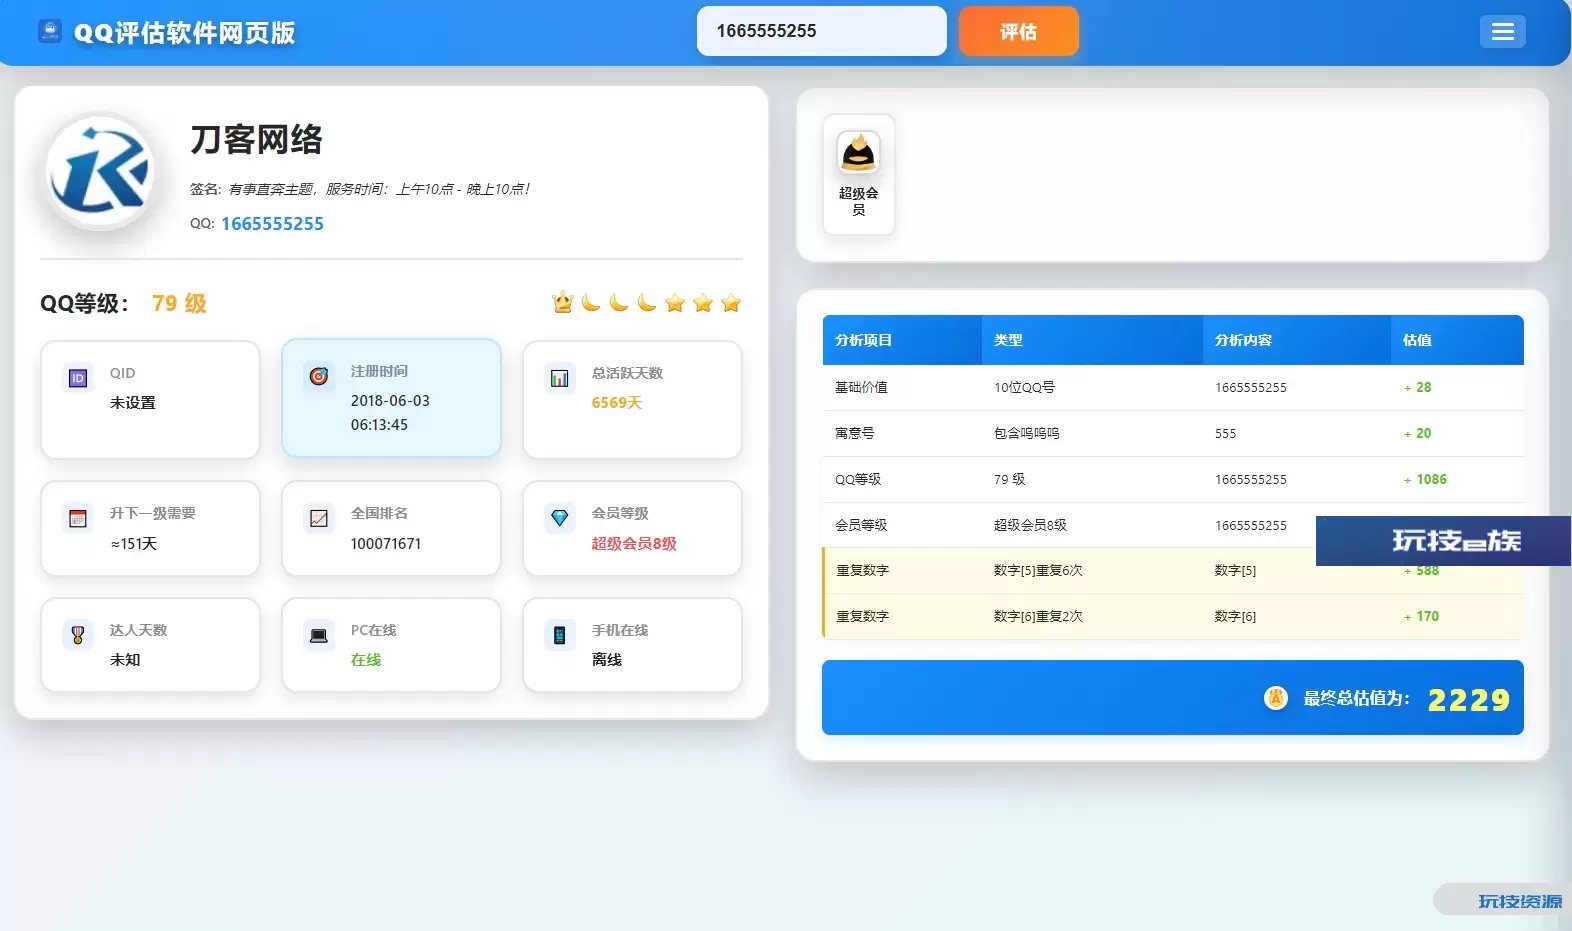
Task: Click 数字[6]重复2次 cell
Action: tap(1038, 616)
